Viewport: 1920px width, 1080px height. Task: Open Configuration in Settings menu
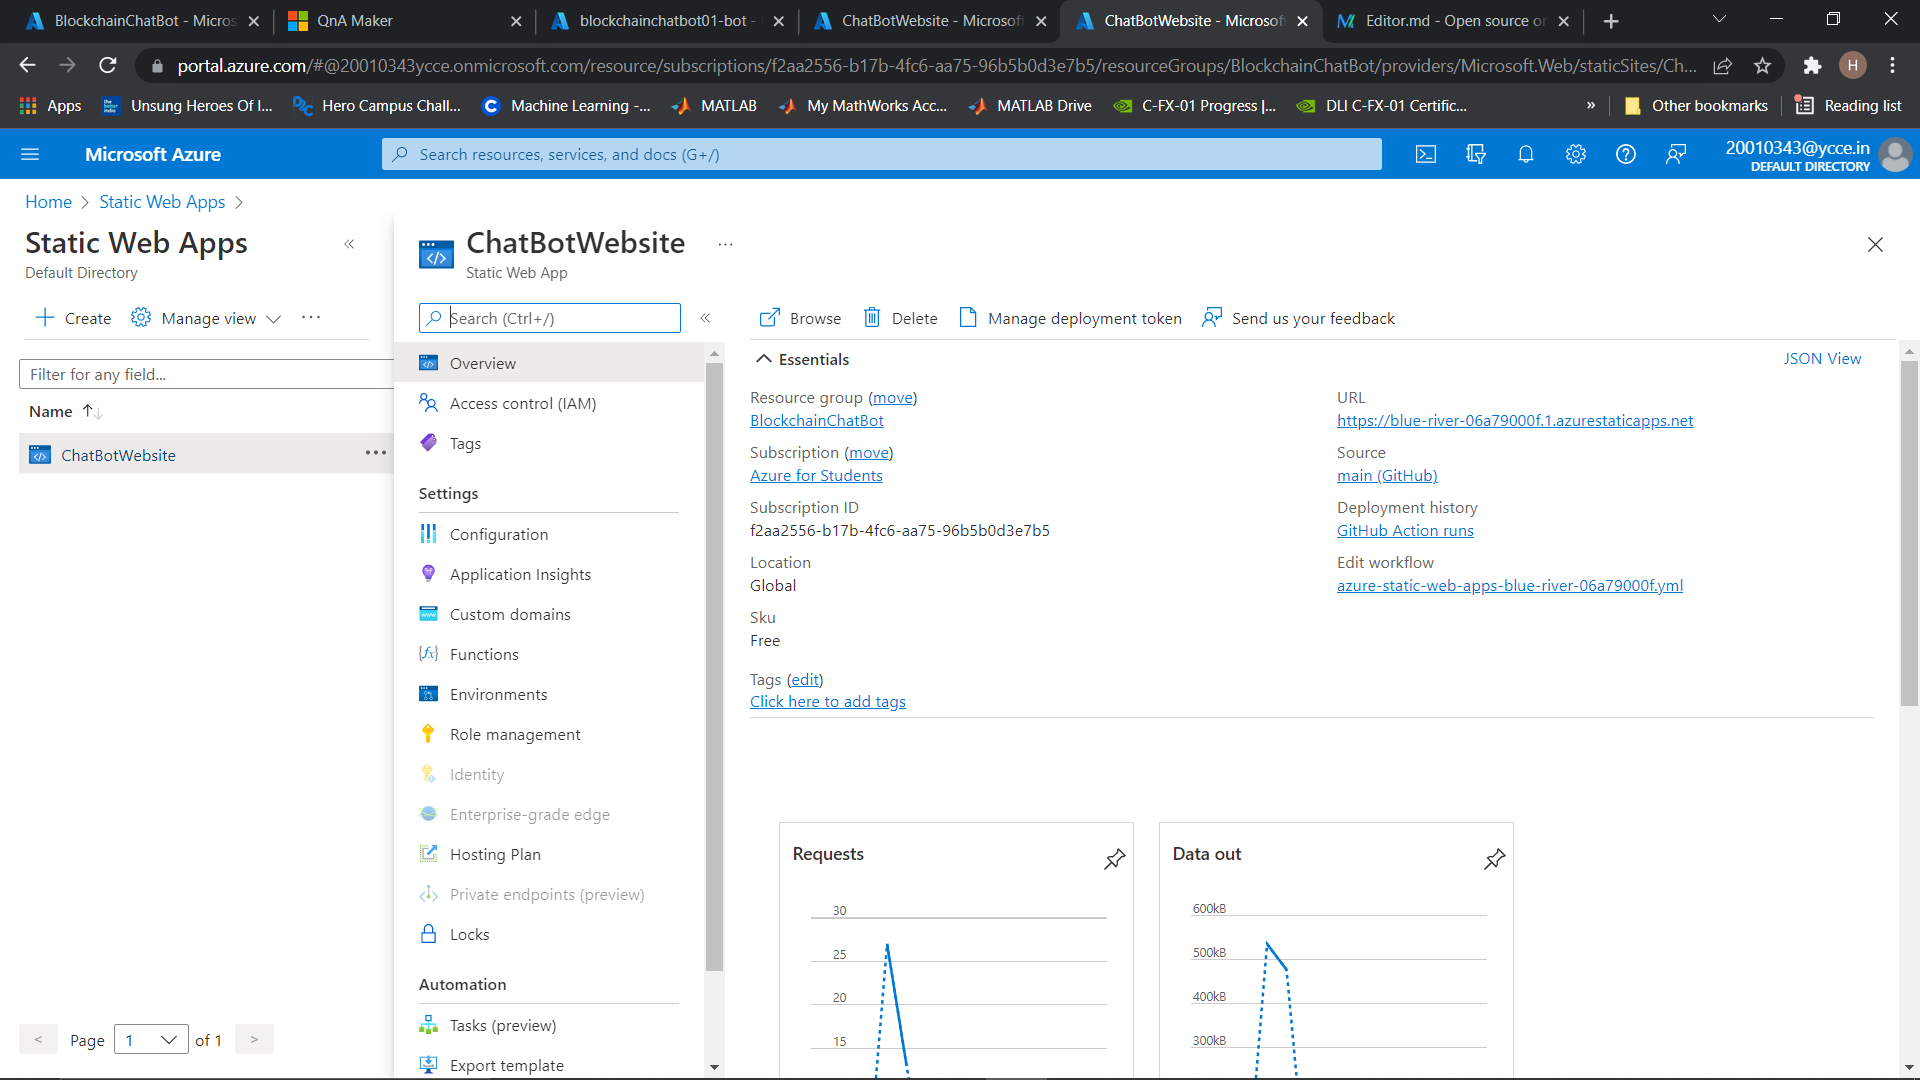tap(498, 534)
